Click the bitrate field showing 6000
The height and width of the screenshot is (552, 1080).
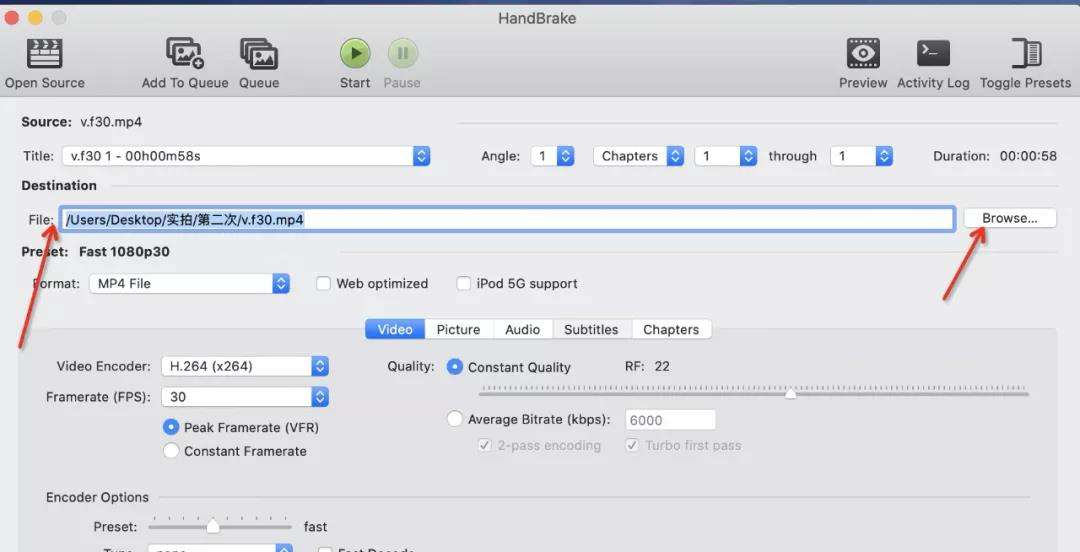(670, 420)
